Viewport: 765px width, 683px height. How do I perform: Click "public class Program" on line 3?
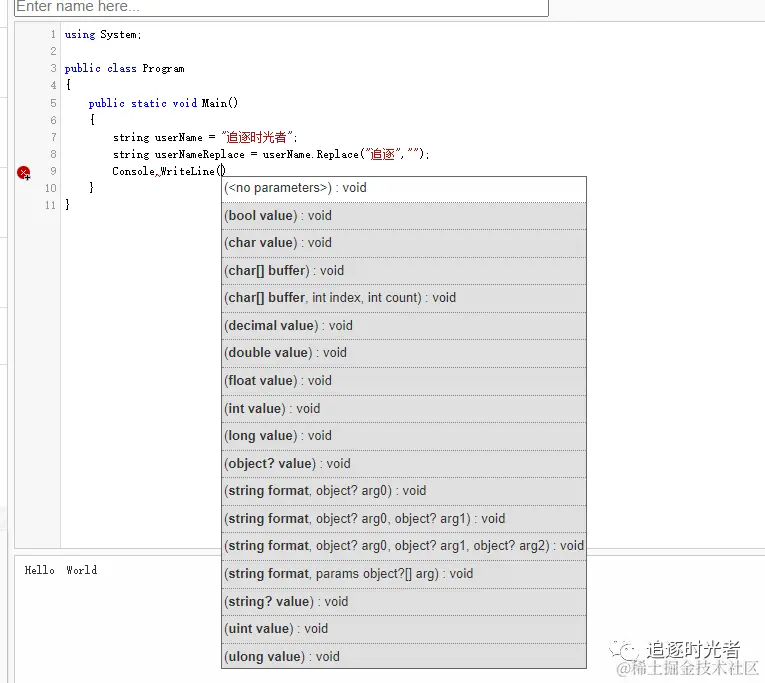tap(124, 68)
